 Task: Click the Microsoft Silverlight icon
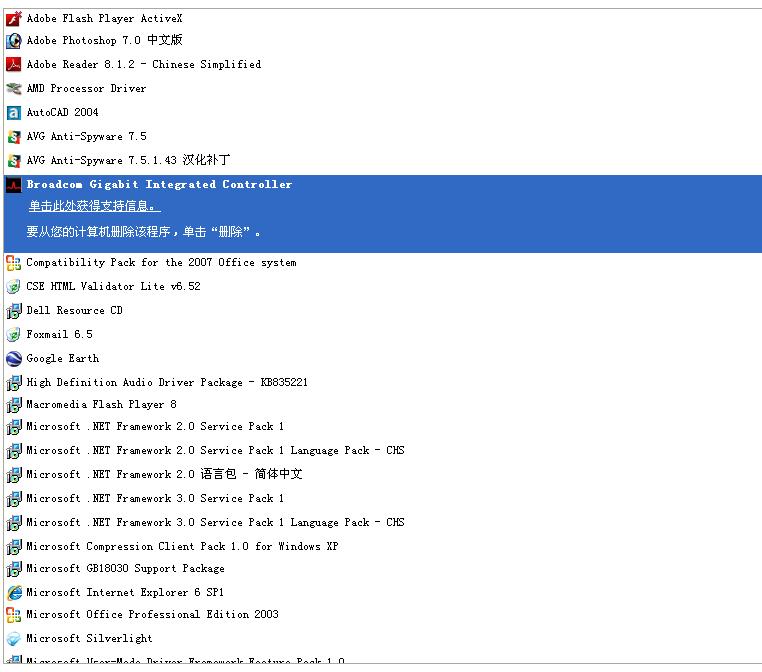click(14, 639)
